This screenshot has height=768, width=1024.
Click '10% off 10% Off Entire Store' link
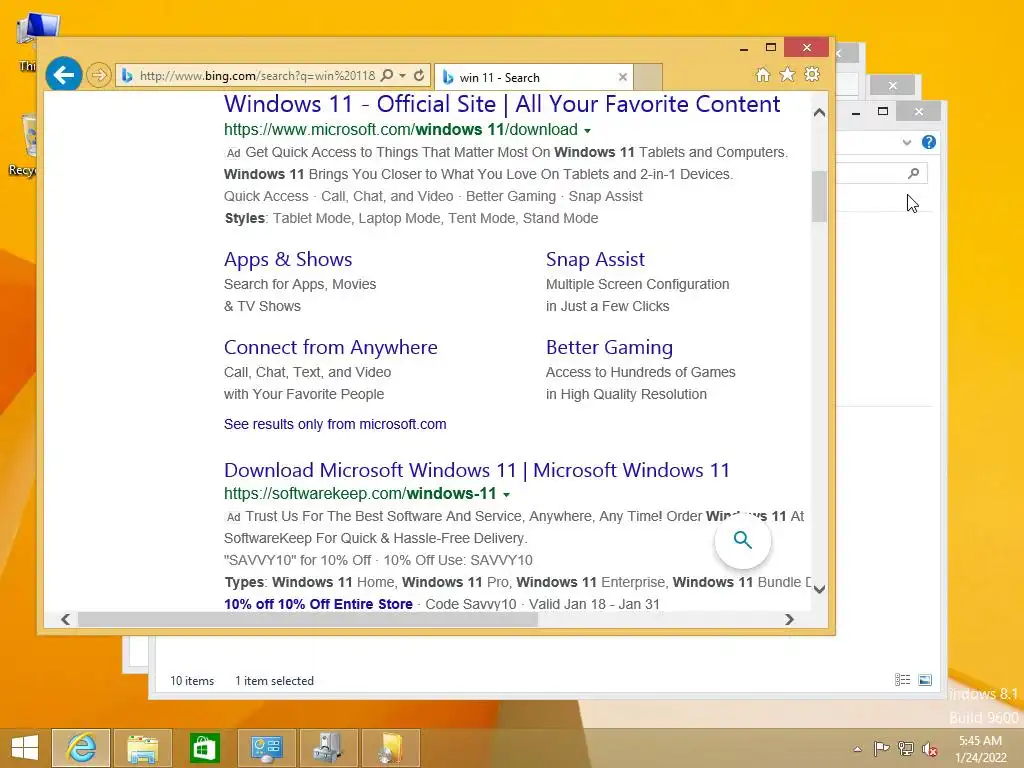click(x=318, y=604)
